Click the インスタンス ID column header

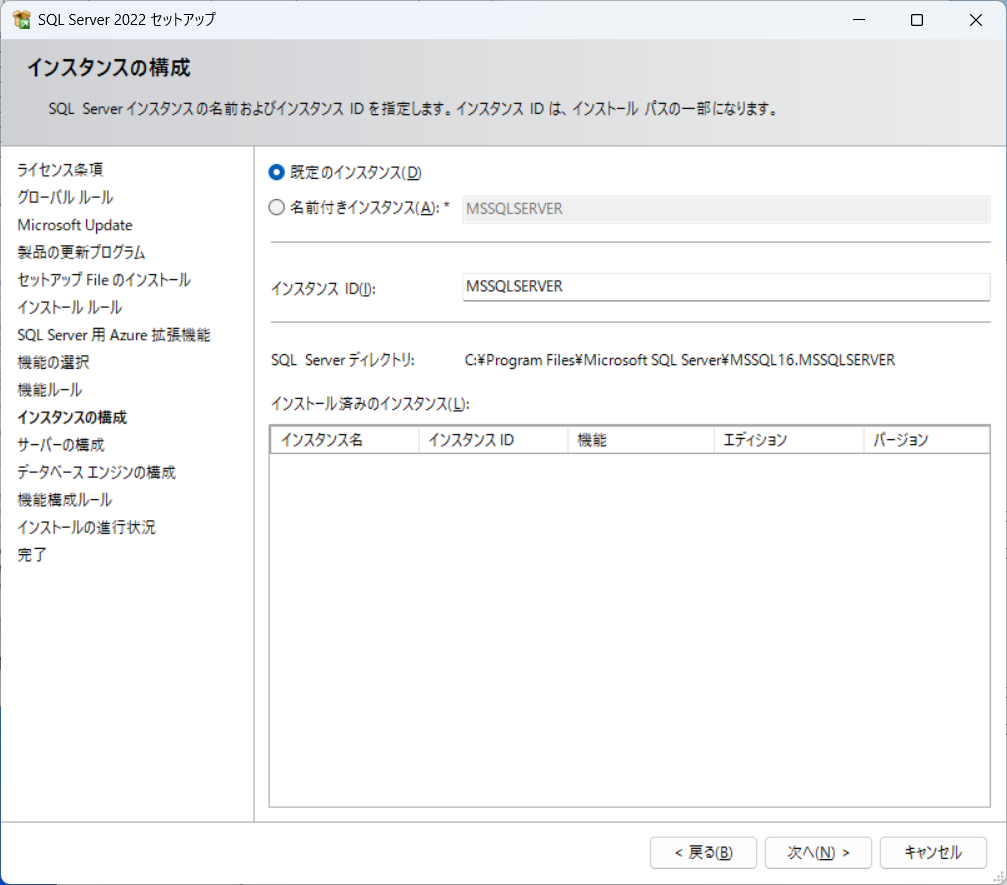492,440
